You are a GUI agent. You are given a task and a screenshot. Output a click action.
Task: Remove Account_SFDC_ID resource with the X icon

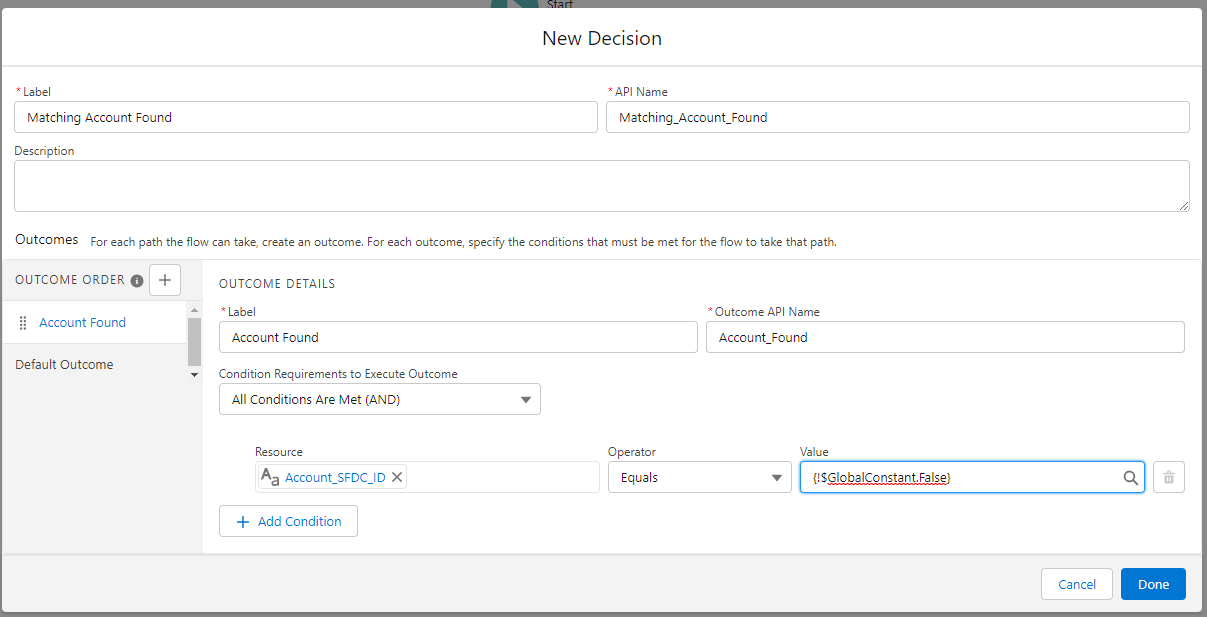tap(397, 477)
